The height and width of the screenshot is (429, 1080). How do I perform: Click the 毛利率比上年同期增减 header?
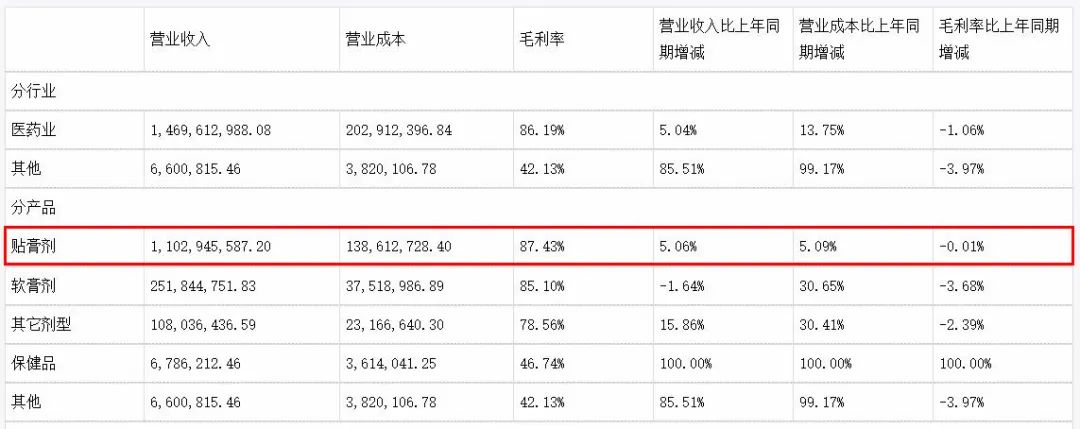pos(998,40)
